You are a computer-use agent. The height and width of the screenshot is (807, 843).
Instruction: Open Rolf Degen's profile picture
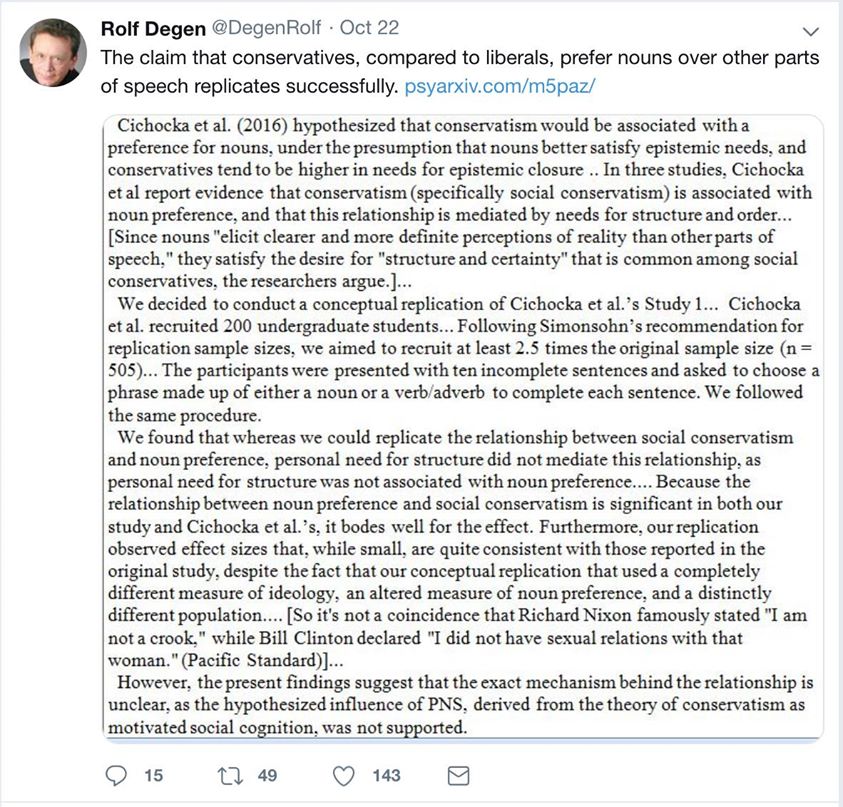tap(52, 52)
